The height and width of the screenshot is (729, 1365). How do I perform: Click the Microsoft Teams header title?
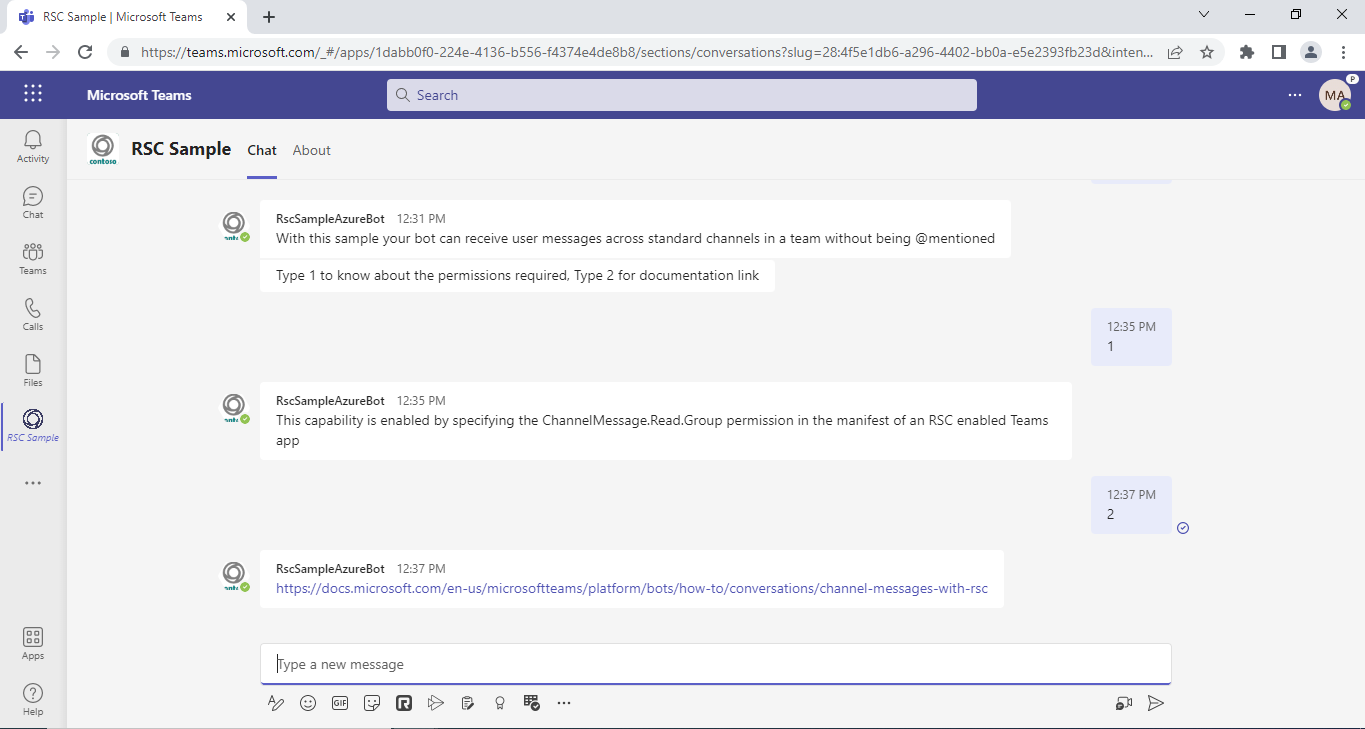point(139,95)
